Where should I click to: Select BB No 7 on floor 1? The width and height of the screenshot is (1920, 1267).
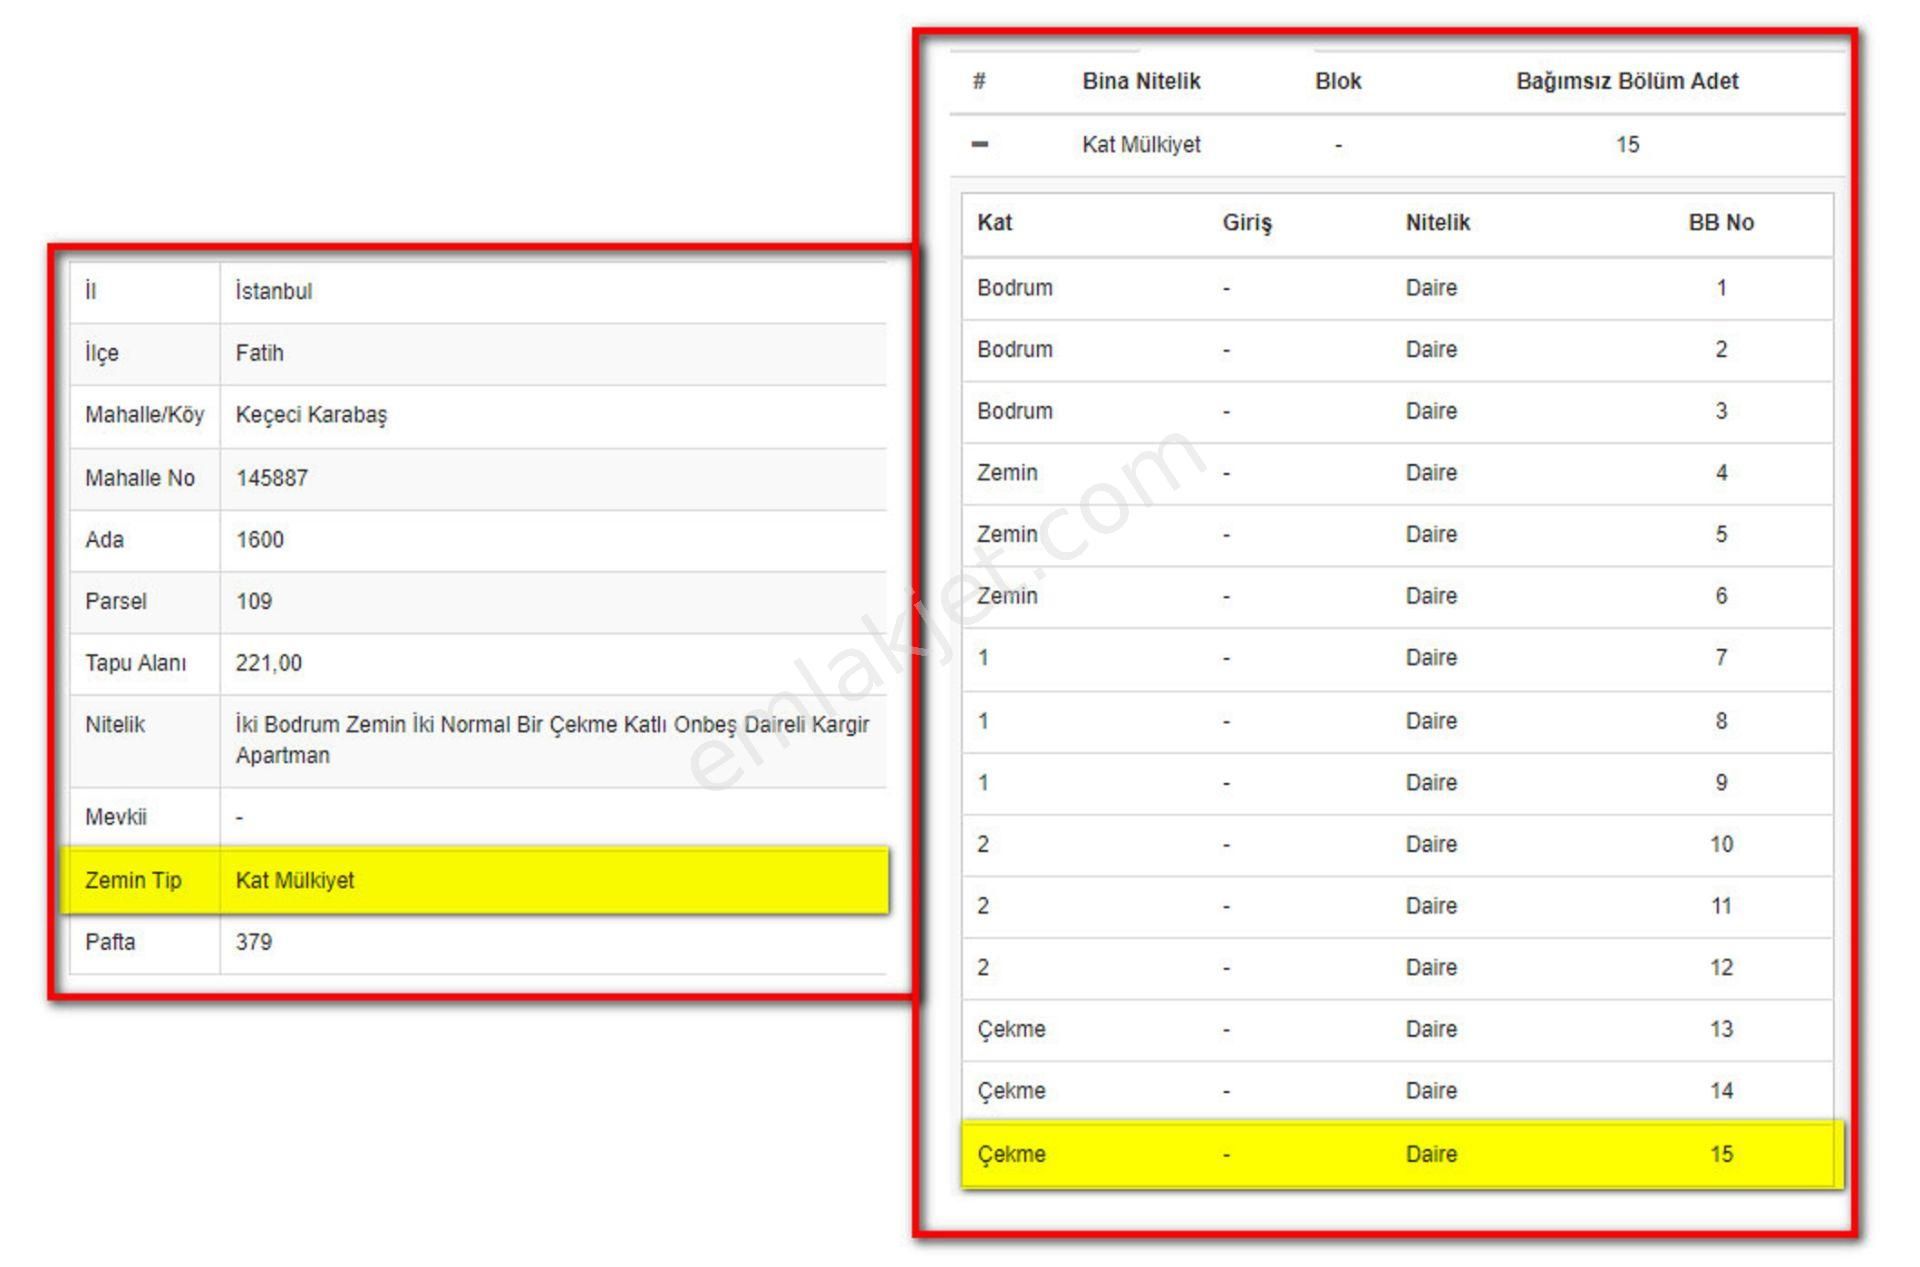coord(1721,658)
